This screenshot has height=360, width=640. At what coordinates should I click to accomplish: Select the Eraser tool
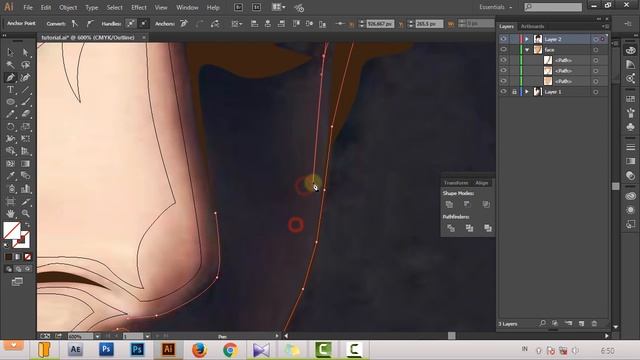[25, 114]
